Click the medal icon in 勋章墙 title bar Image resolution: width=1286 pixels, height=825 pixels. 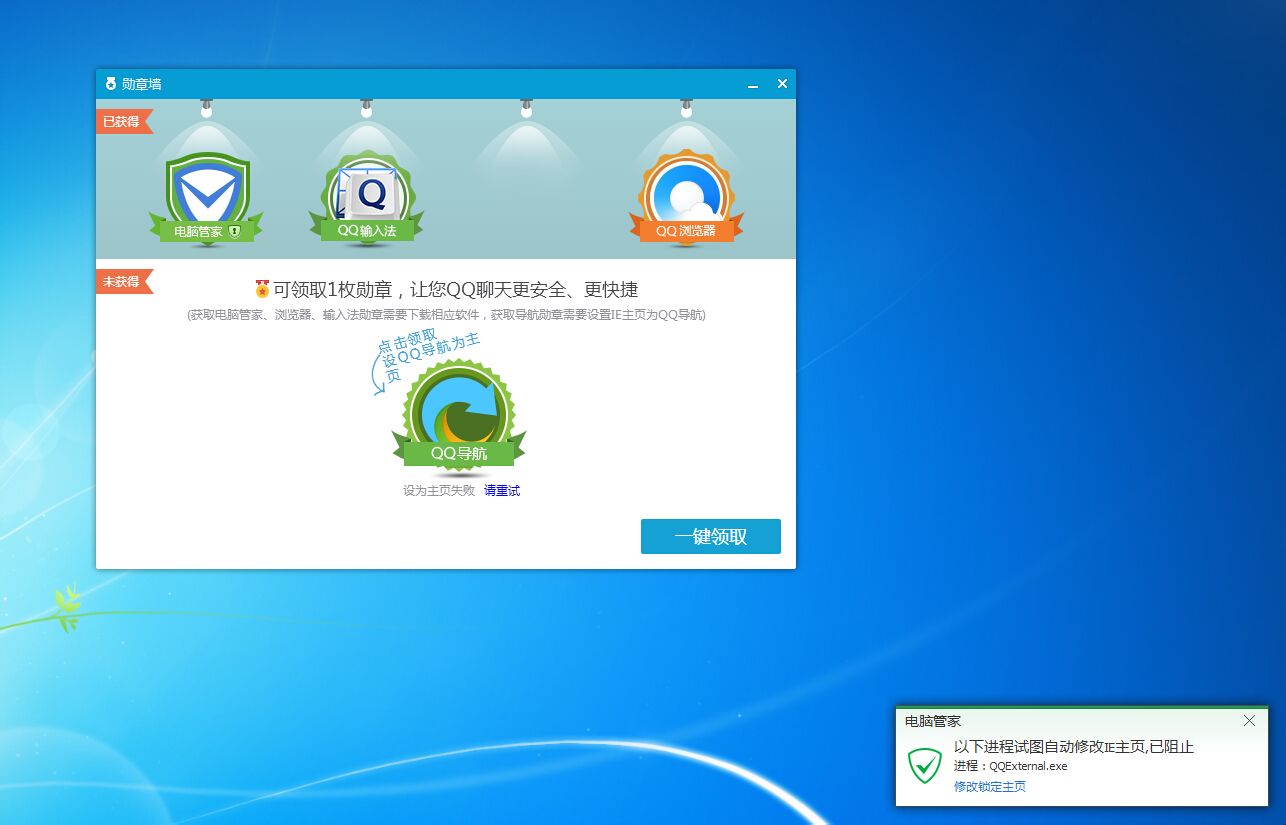111,84
